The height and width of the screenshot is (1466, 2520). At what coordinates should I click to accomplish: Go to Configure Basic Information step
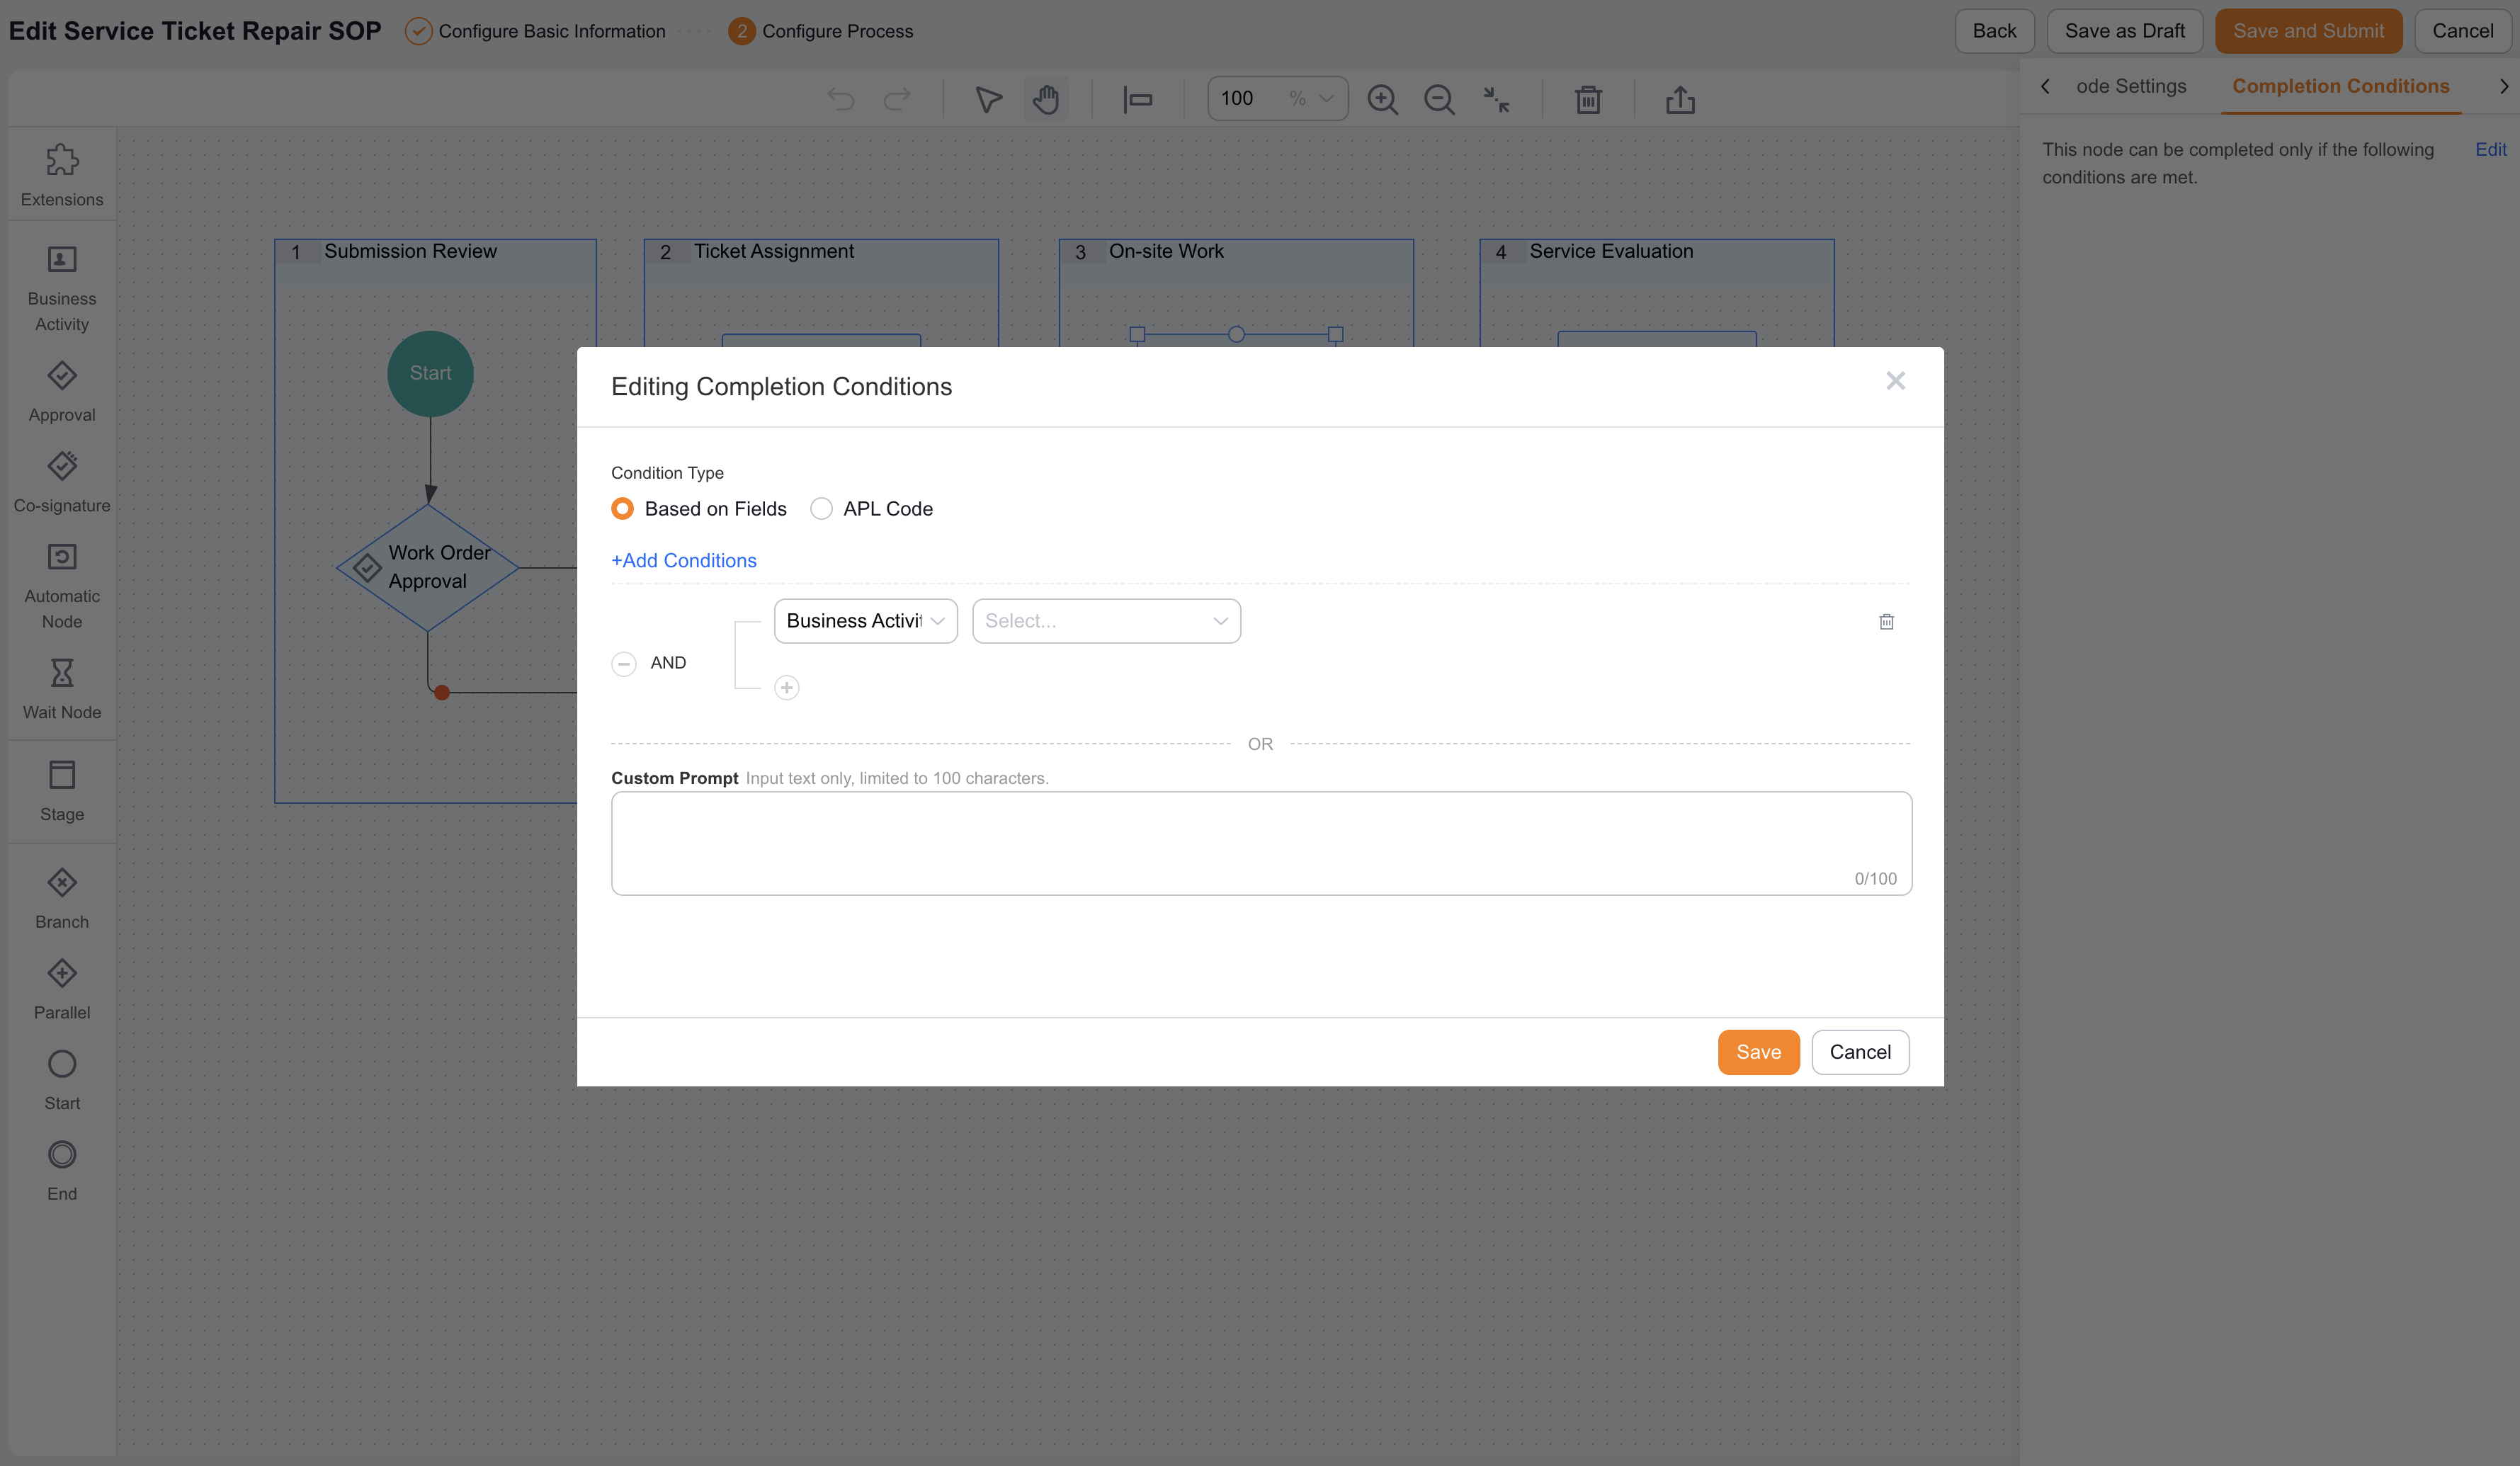[x=536, y=31]
